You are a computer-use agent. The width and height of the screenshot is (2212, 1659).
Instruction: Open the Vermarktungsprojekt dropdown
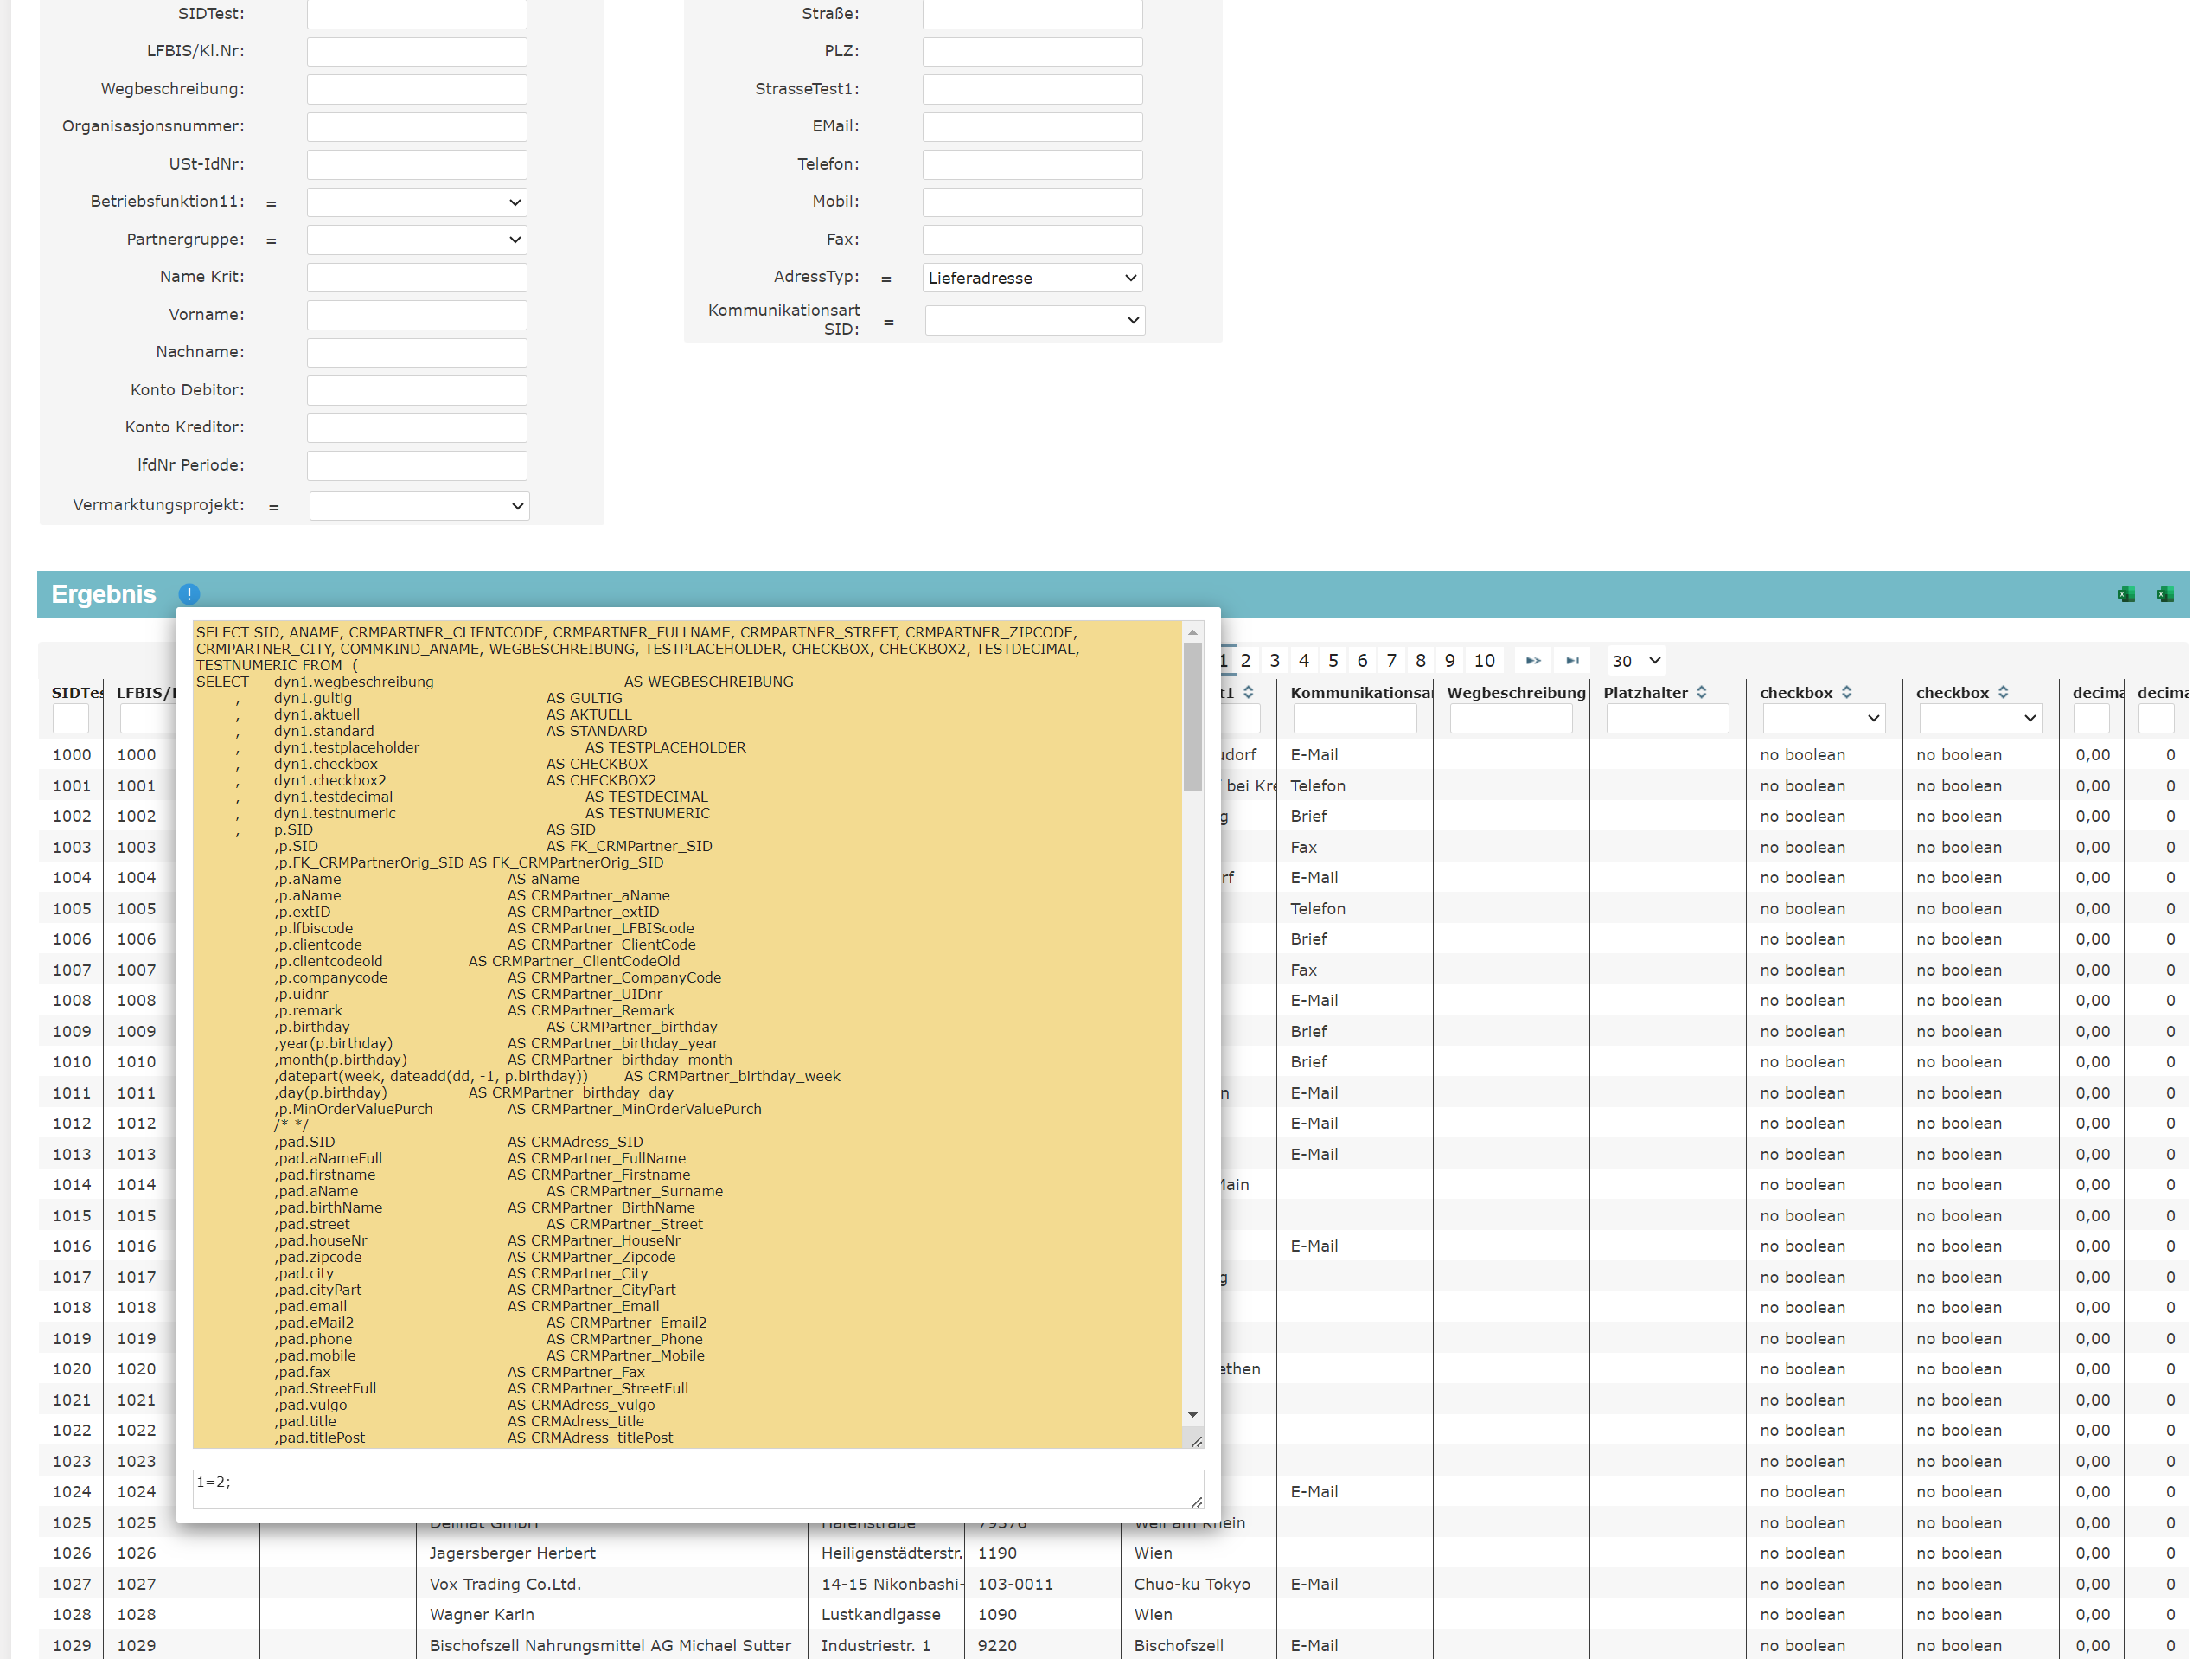point(419,506)
